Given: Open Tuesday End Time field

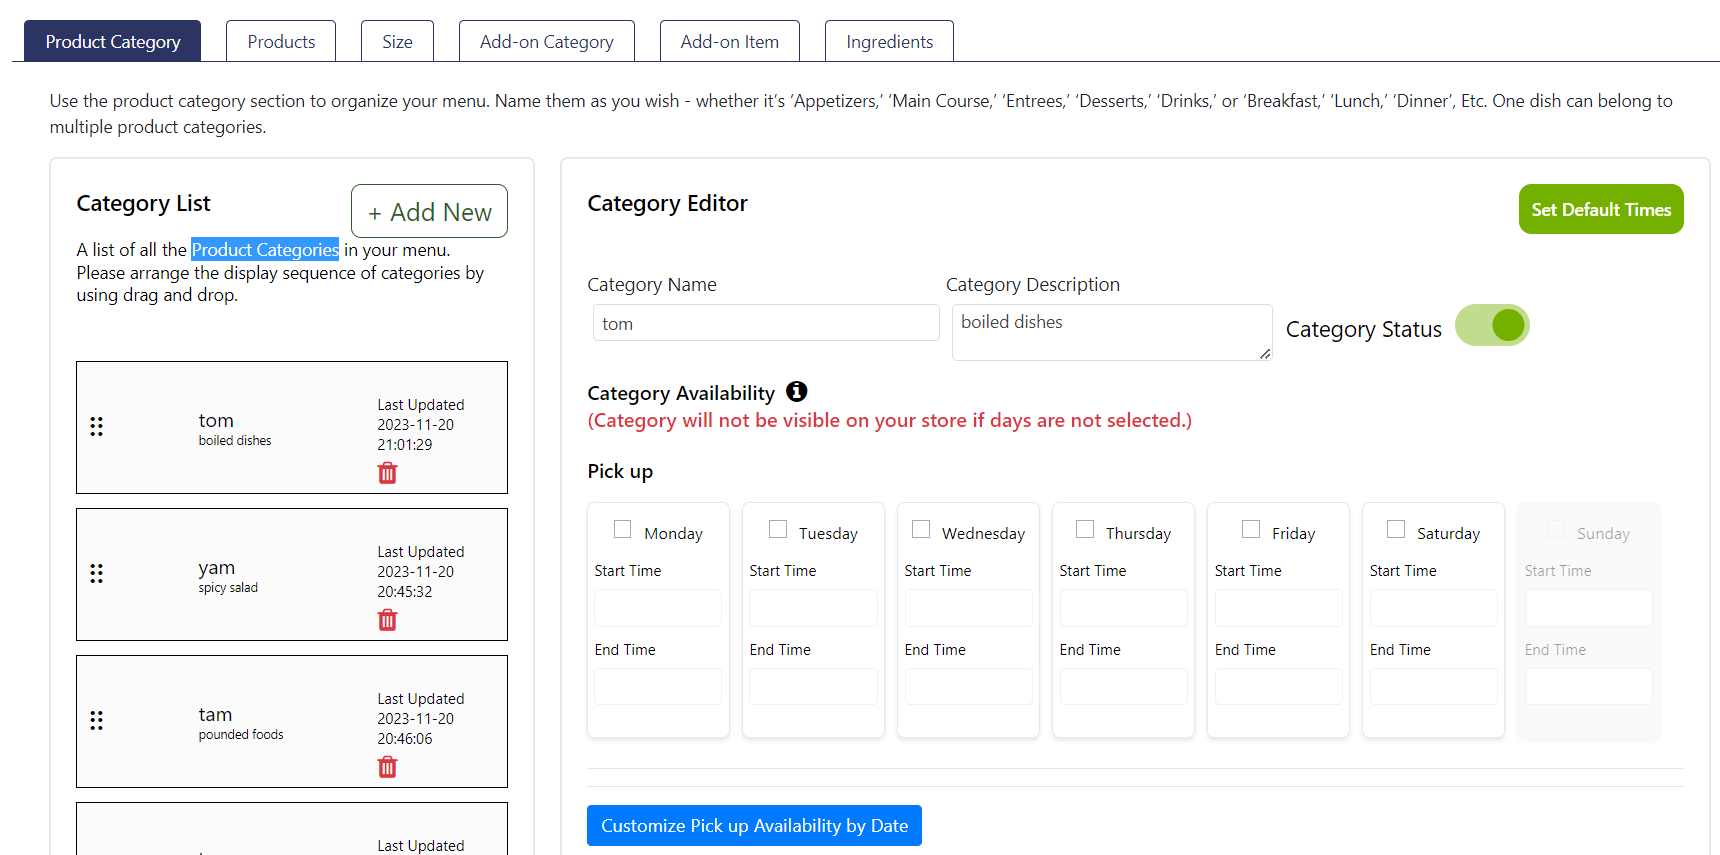Looking at the screenshot, I should point(812,687).
